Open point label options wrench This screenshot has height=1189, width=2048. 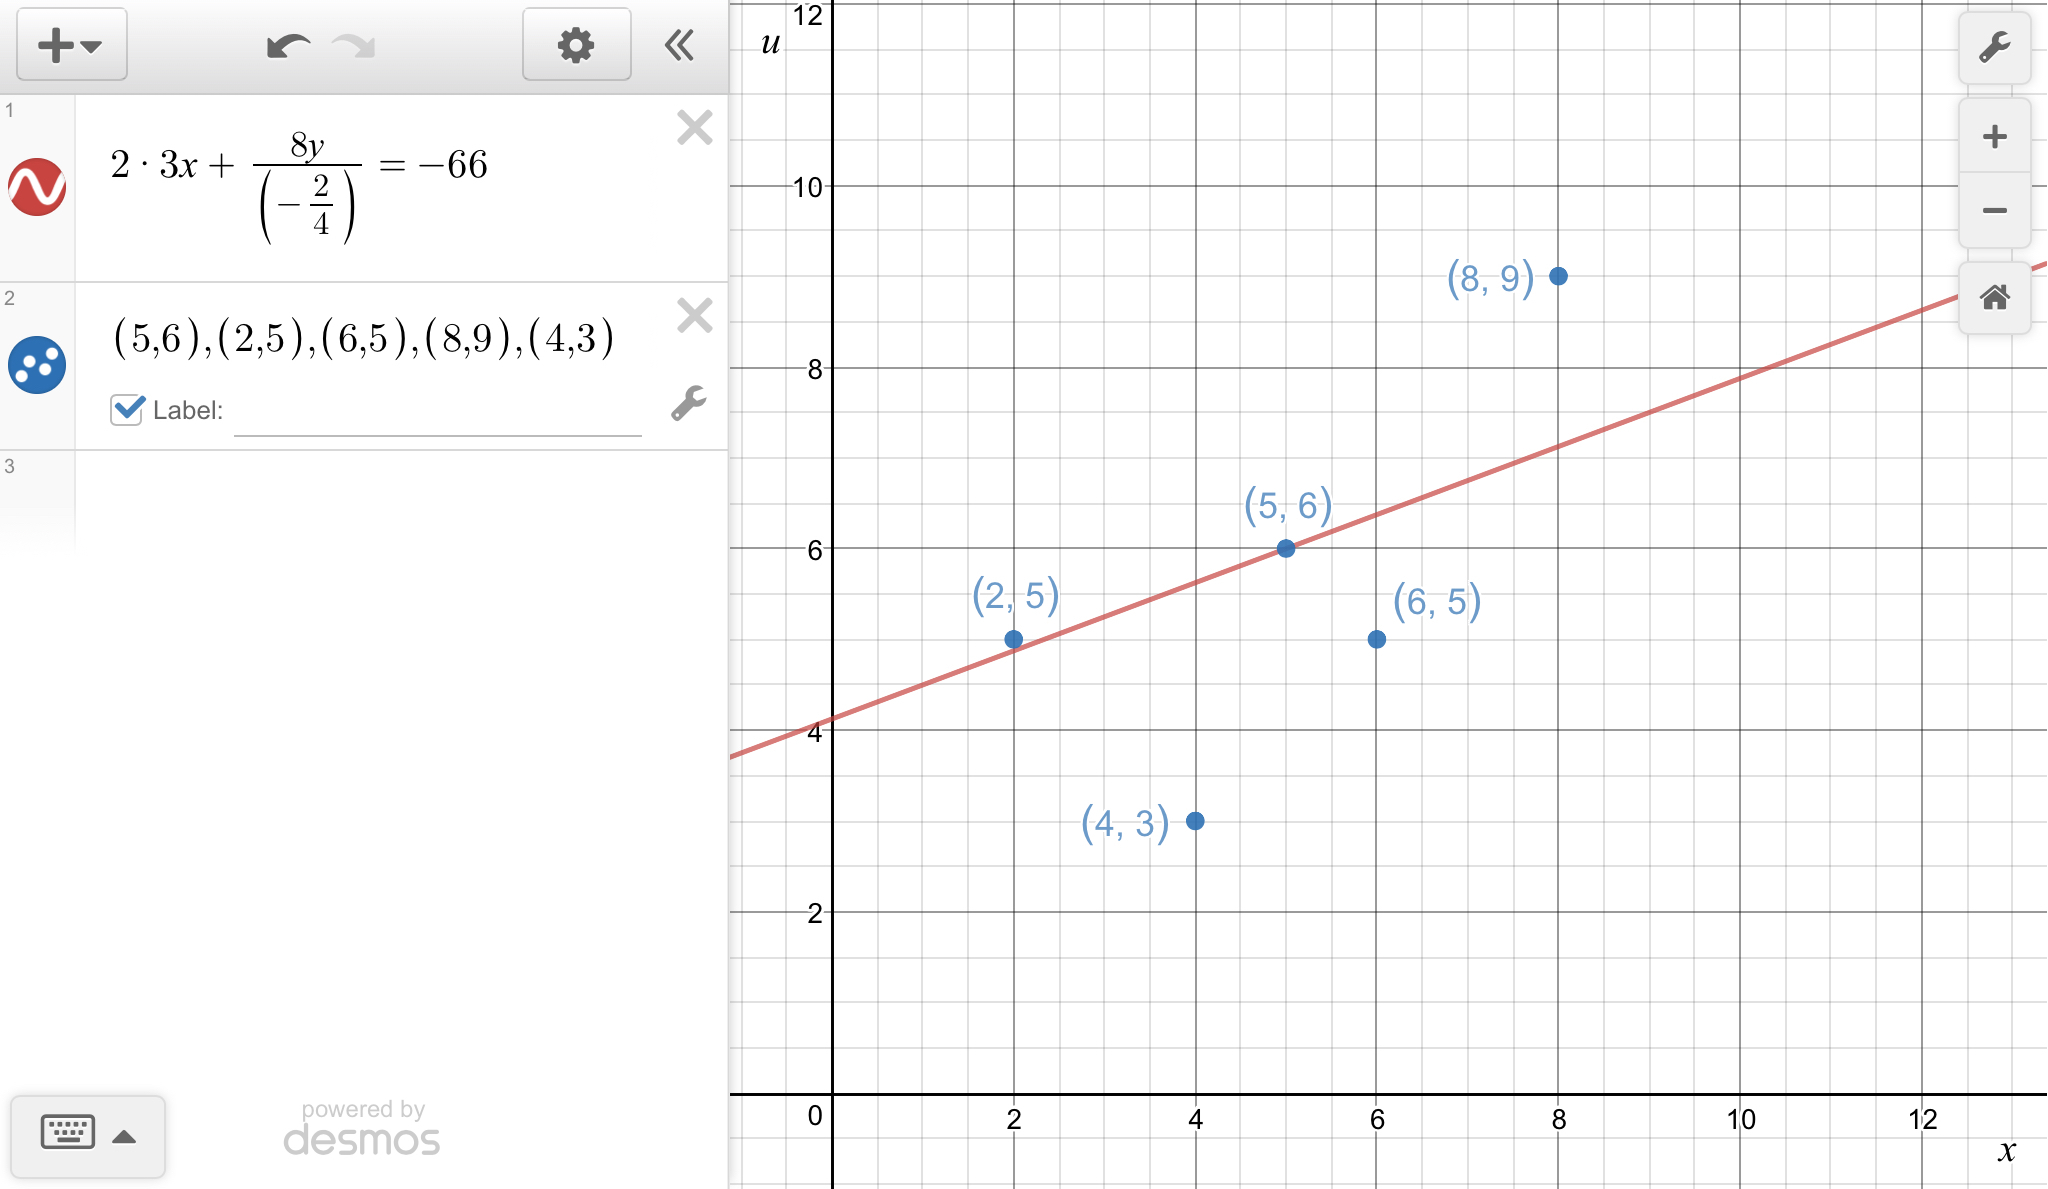(x=688, y=403)
